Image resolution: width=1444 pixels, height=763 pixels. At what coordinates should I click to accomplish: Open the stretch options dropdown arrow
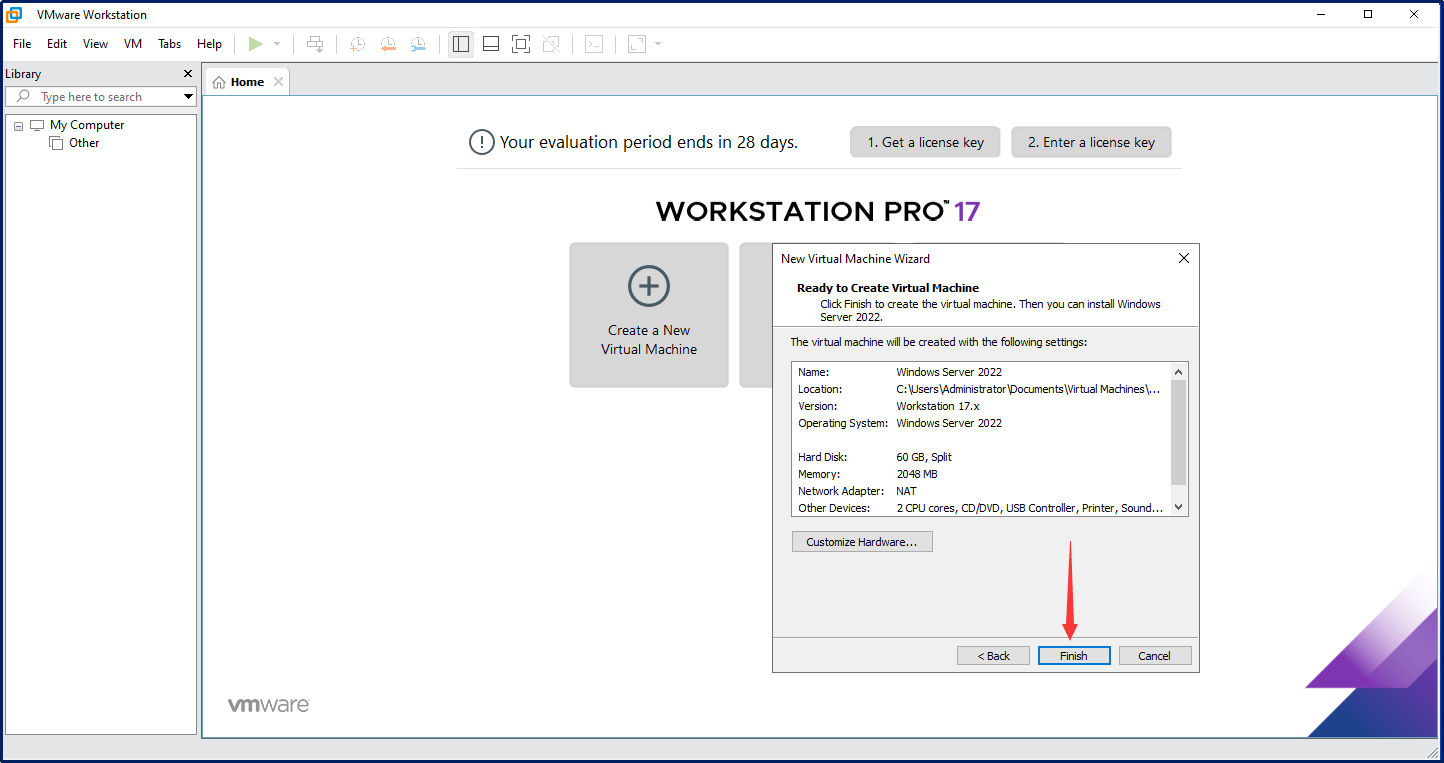point(658,44)
